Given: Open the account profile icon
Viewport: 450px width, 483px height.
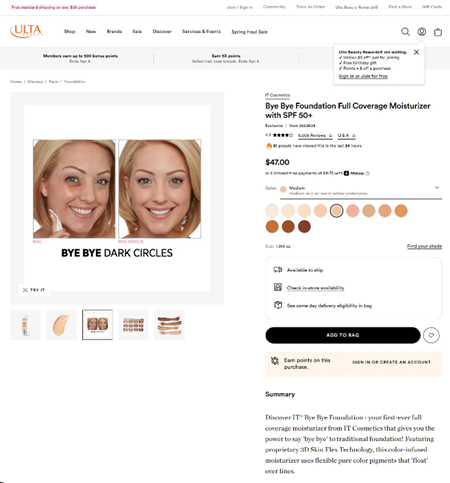Looking at the screenshot, I should pos(422,32).
